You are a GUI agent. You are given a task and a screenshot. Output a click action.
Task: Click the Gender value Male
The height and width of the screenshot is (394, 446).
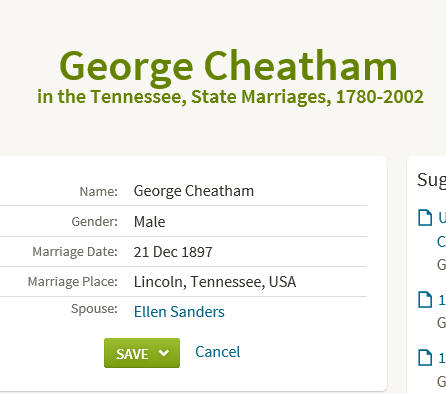149,222
